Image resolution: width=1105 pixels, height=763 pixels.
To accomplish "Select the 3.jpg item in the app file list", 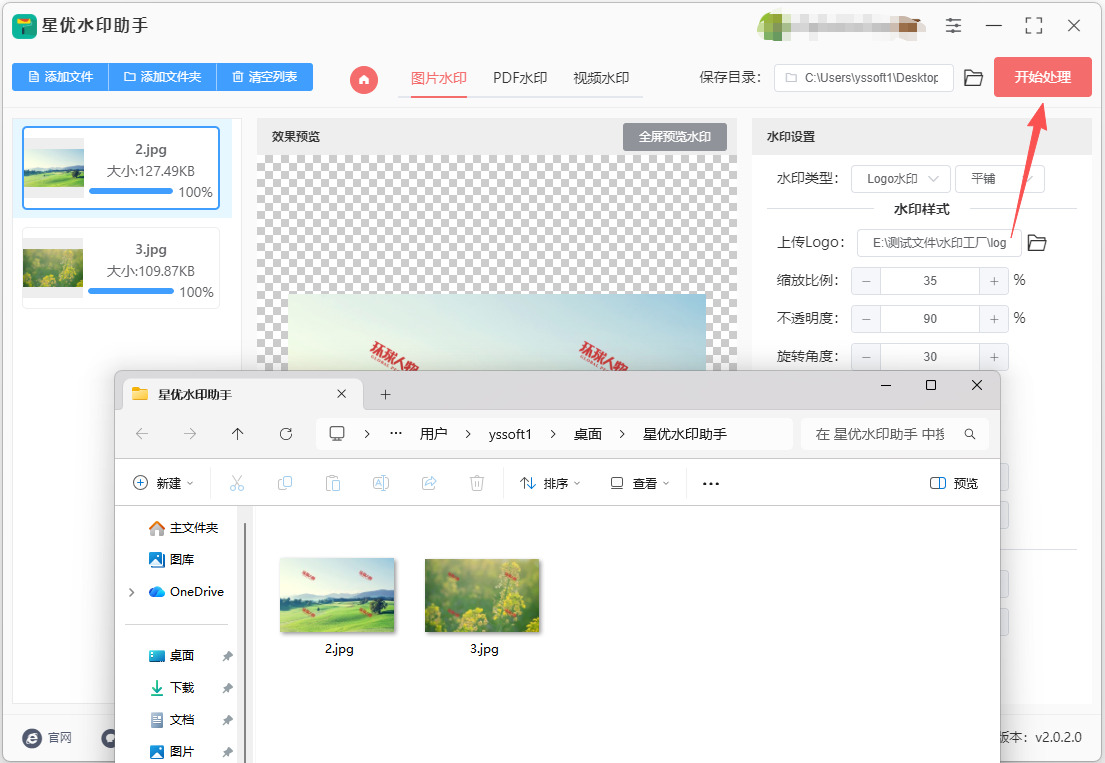I will [x=121, y=268].
